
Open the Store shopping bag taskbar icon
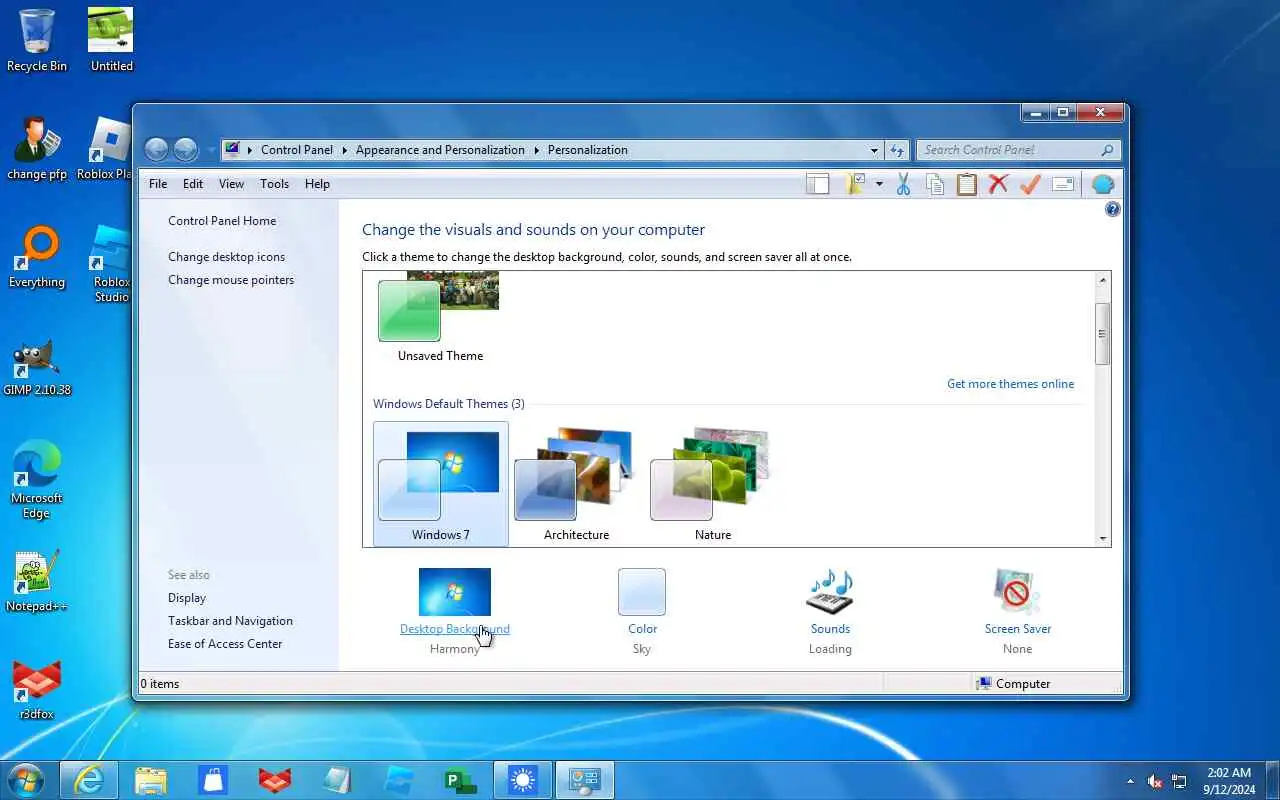[213, 780]
